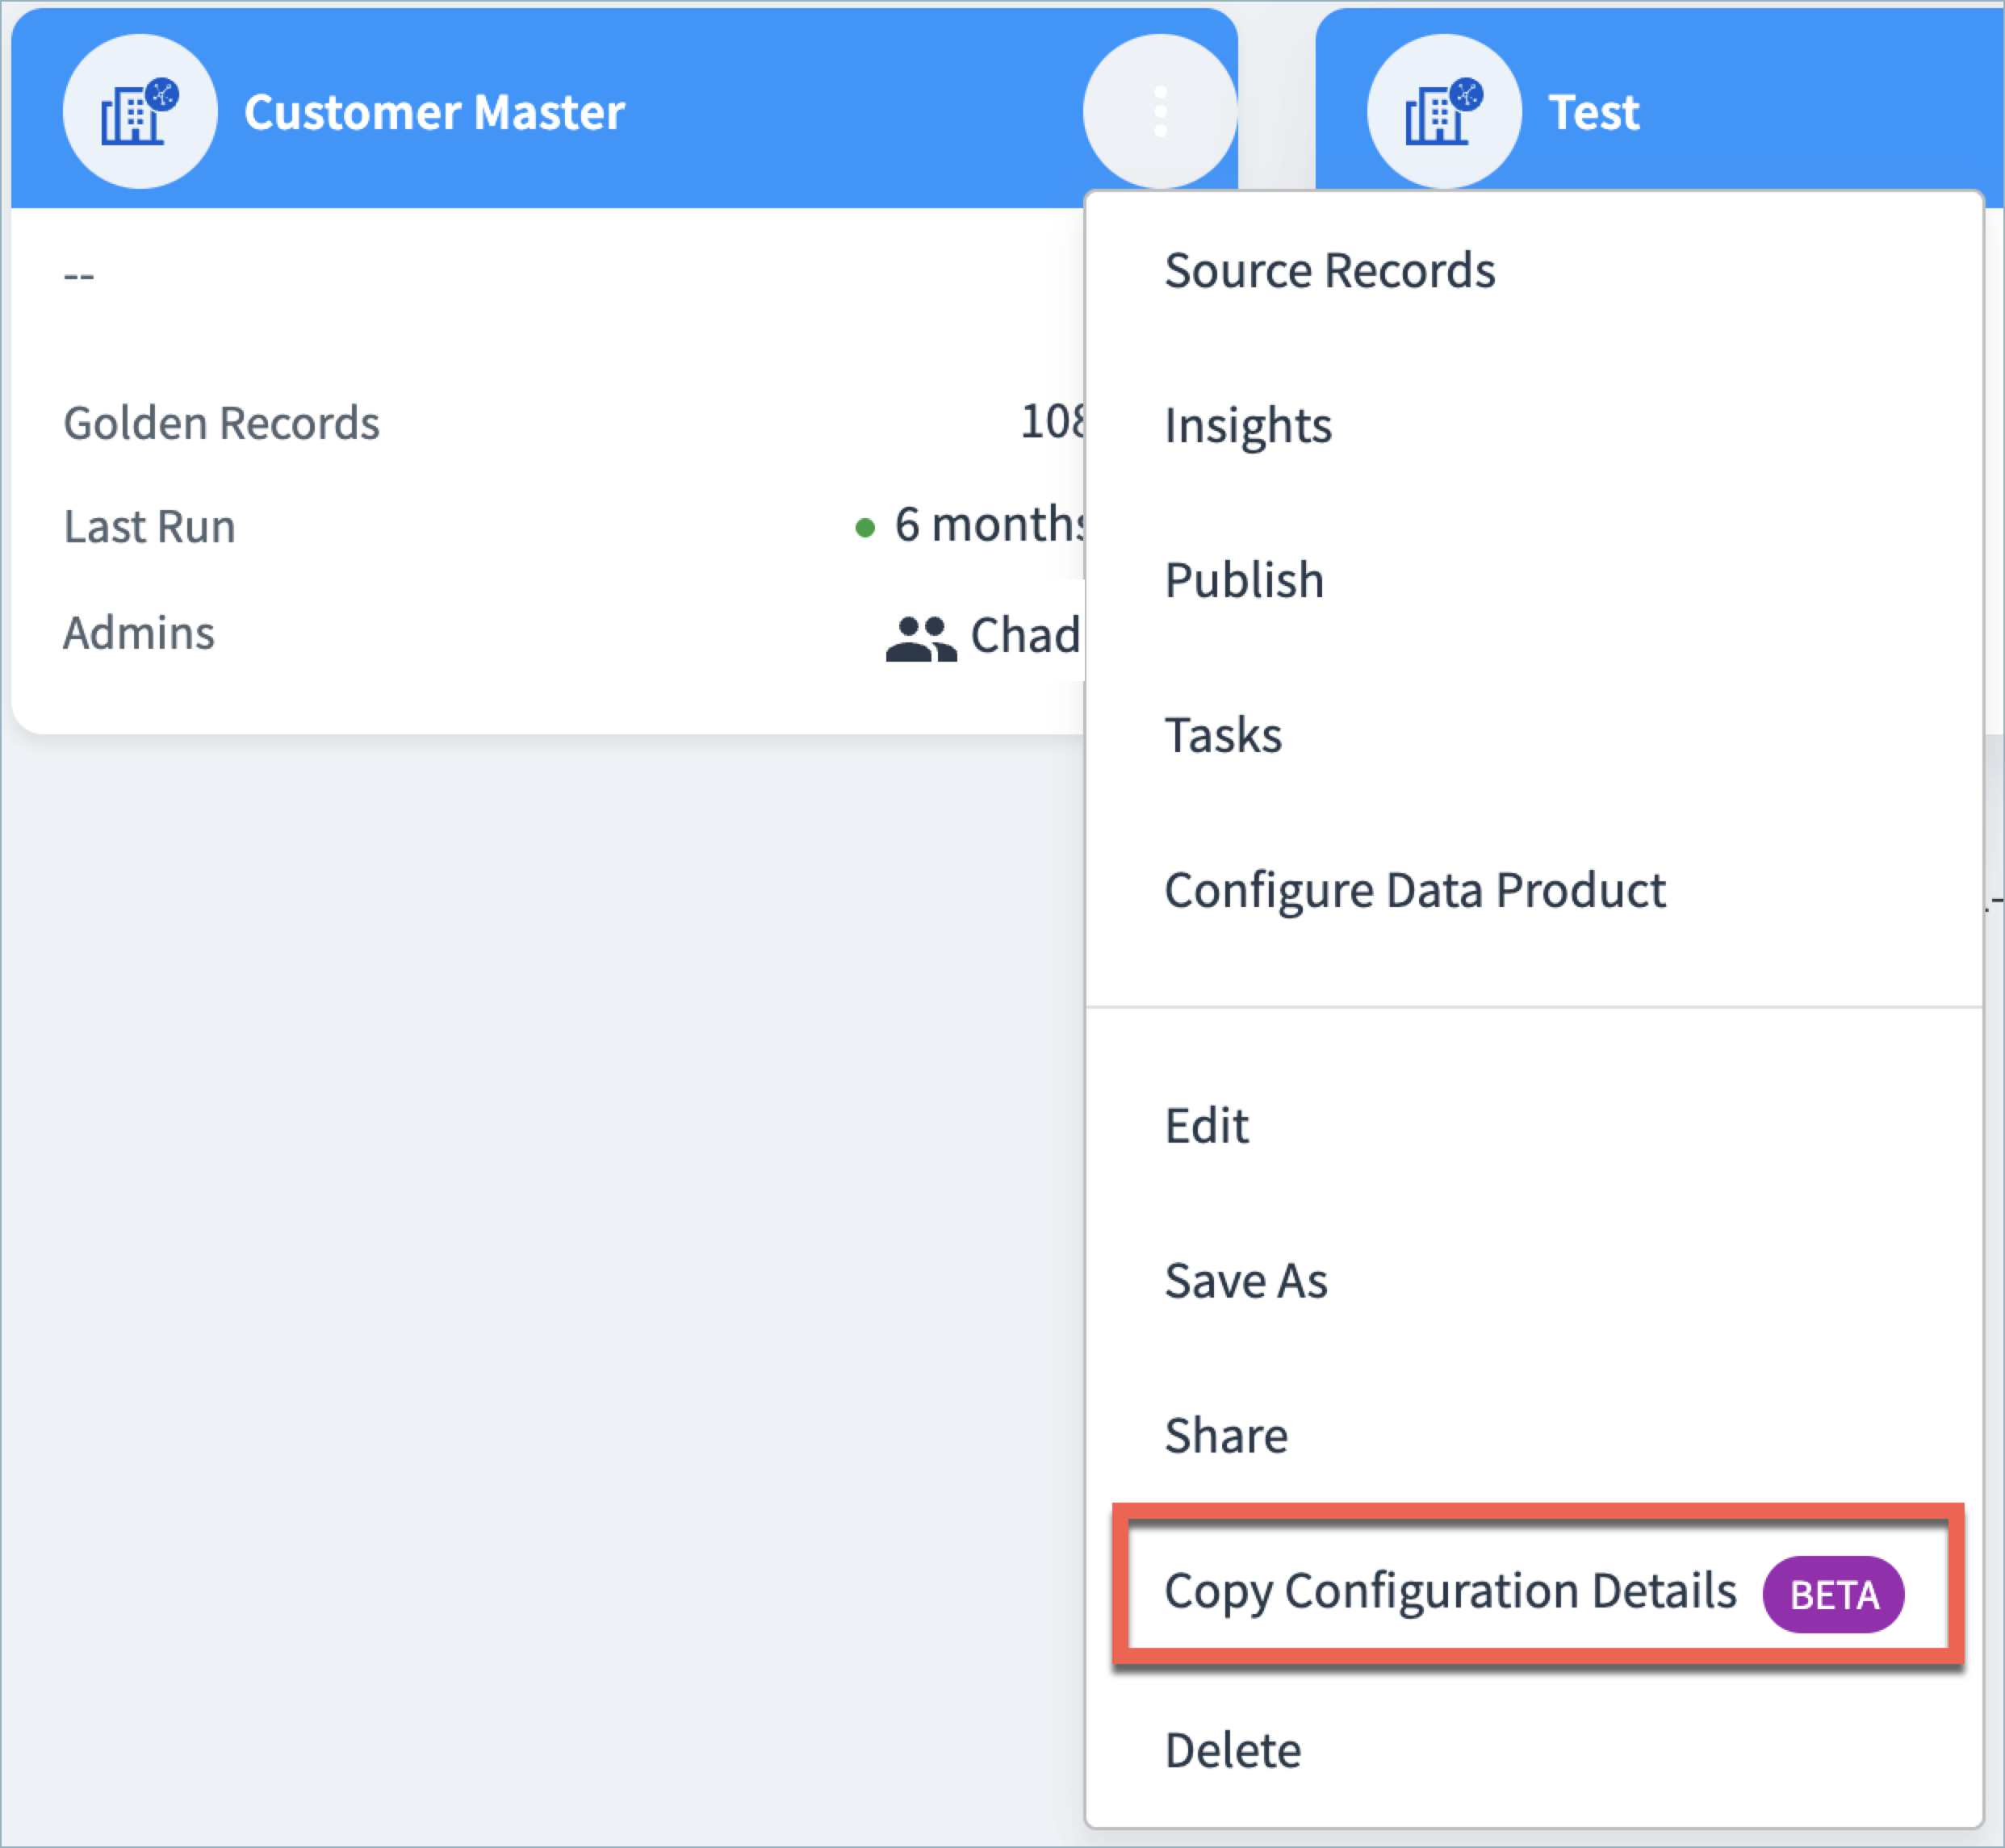This screenshot has width=2005, height=1848.
Task: Click the purple BETA badge
Action: point(1832,1595)
